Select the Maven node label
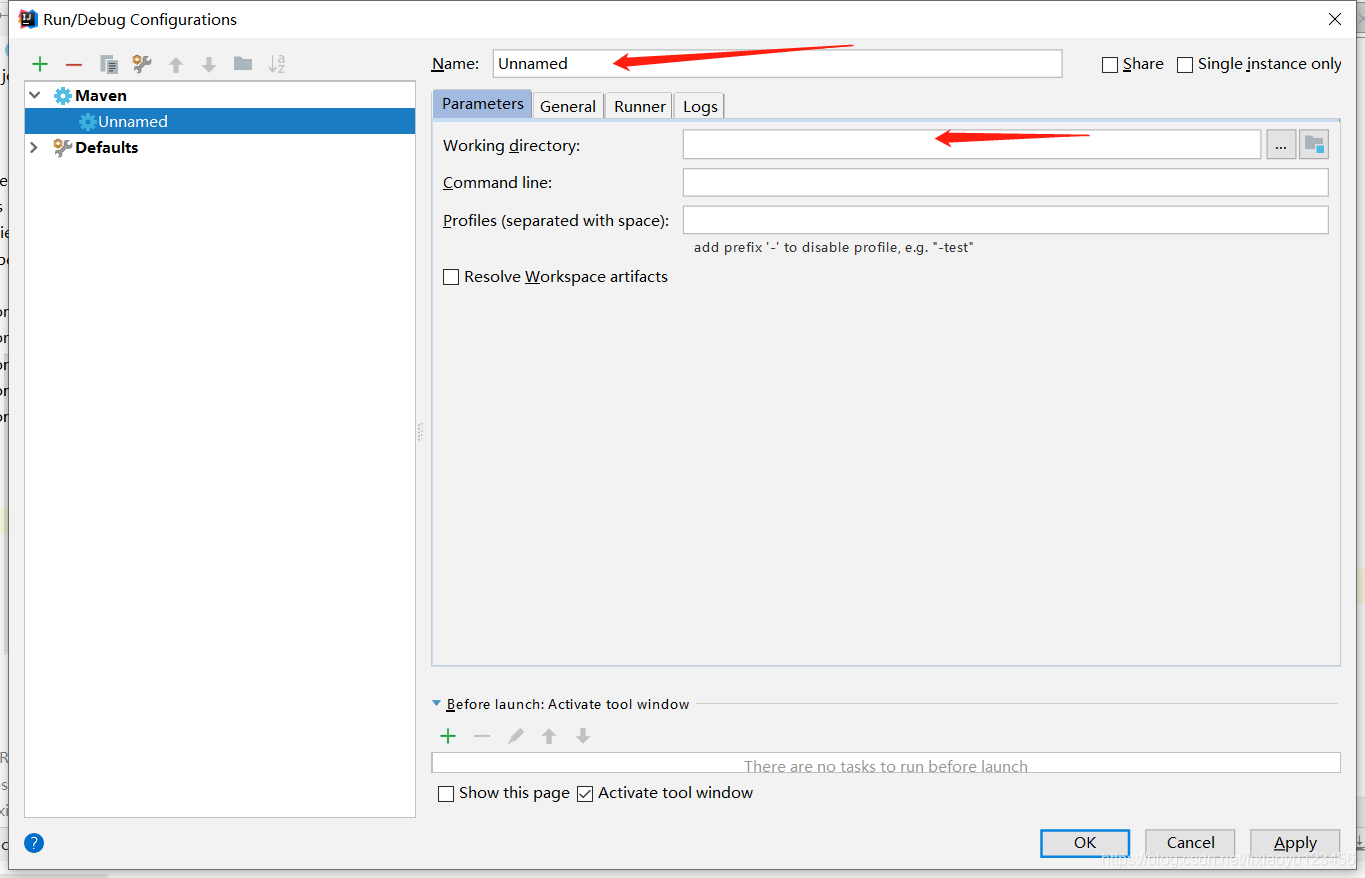Image resolution: width=1365 pixels, height=878 pixels. [x=101, y=96]
